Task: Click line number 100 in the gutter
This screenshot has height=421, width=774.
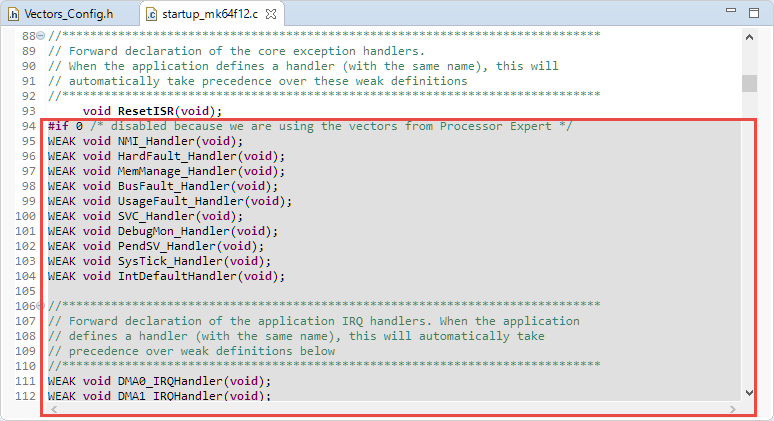Action: 25,216
